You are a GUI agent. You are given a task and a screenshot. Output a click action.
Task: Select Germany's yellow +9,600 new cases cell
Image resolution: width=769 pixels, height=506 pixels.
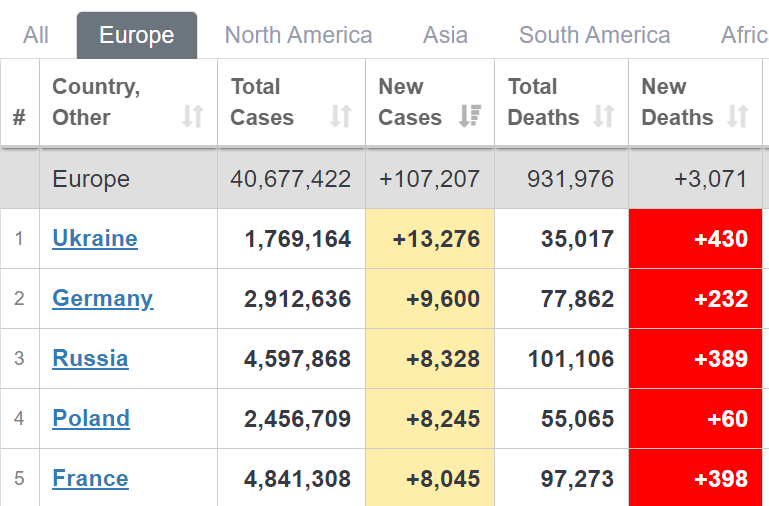(429, 299)
